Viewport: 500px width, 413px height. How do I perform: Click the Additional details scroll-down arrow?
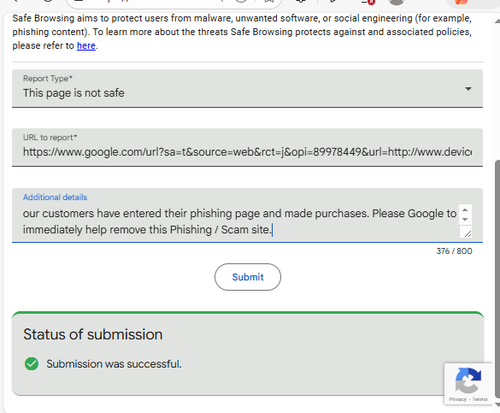pos(465,219)
